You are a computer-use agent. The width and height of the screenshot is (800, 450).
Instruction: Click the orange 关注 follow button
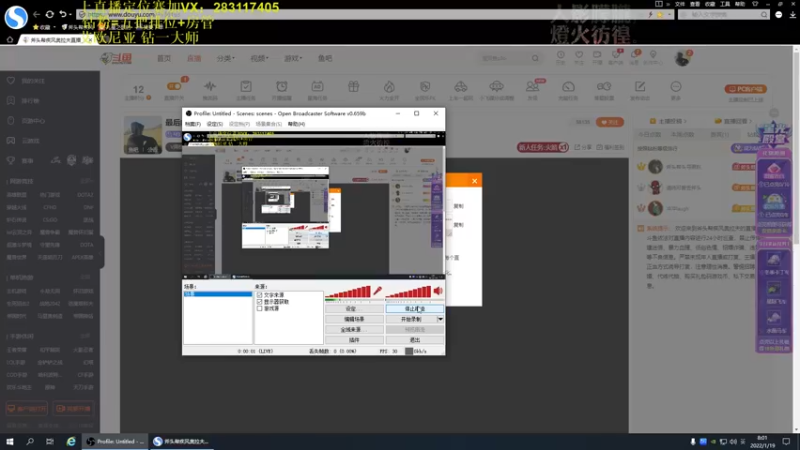[x=609, y=122]
